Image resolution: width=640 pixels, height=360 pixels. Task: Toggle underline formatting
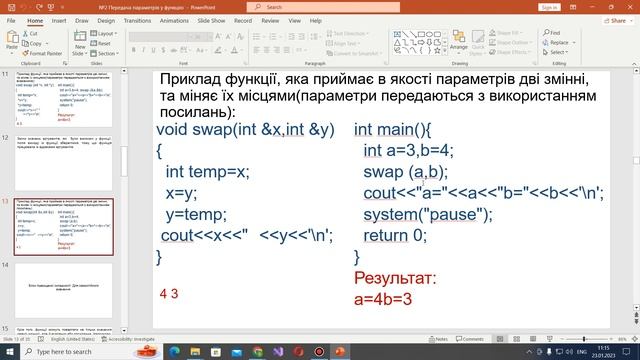153,50
